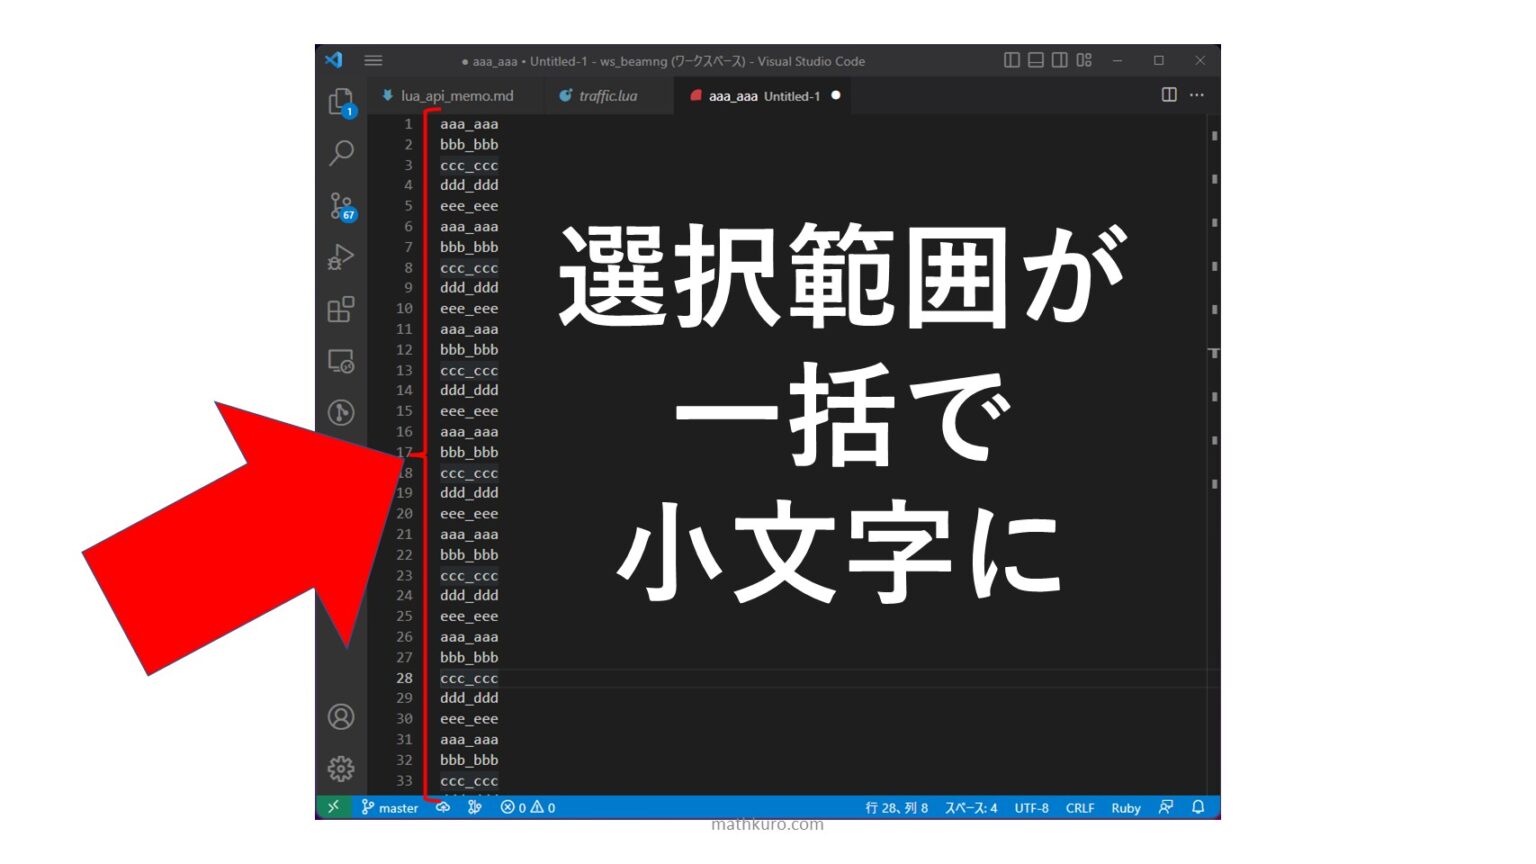Switch to the traffic.lua tab
This screenshot has height=864, width=1536.
point(608,96)
